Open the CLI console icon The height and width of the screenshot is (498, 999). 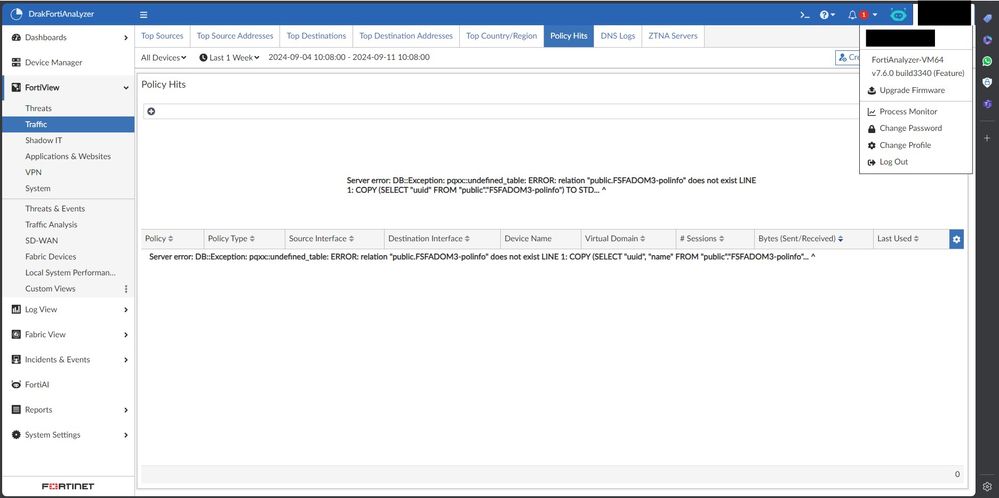tap(805, 15)
